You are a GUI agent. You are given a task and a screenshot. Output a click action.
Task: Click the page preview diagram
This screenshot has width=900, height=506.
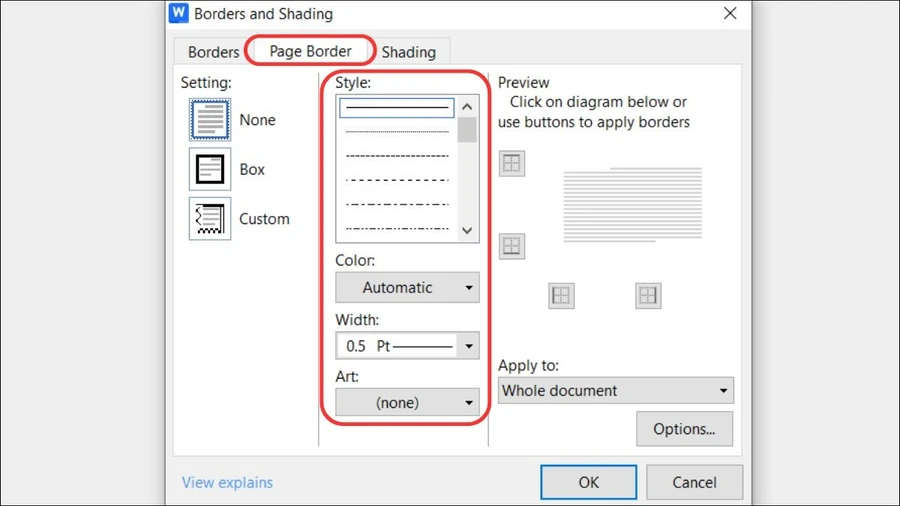(633, 205)
